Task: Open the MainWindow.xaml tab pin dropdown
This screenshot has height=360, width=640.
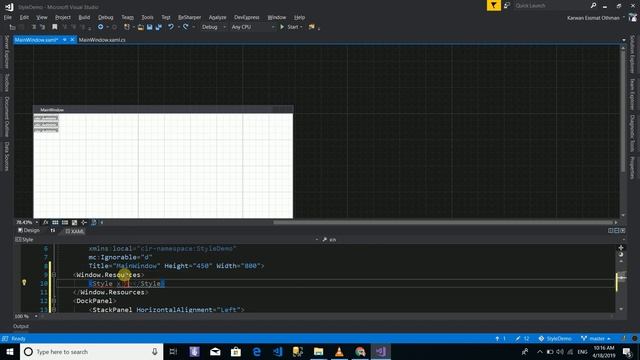Action: coord(64,40)
